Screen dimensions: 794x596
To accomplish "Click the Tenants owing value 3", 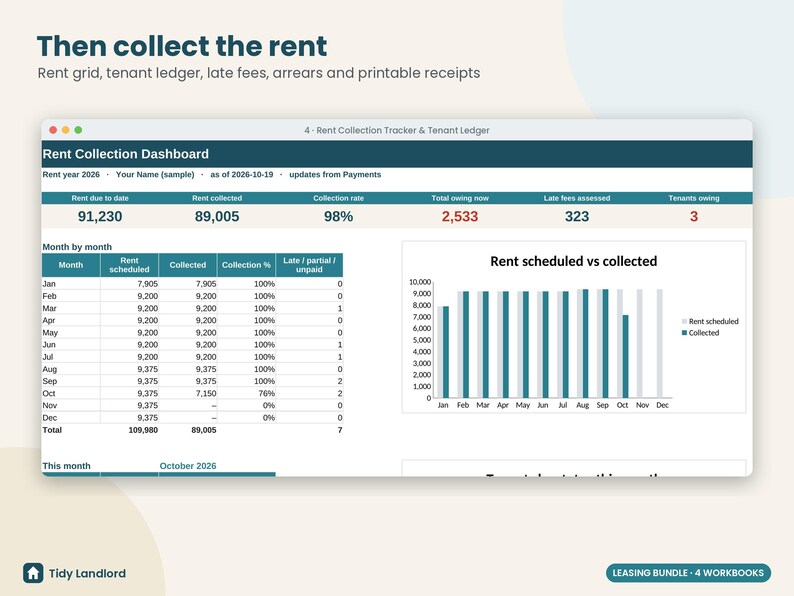I will click(x=694, y=217).
